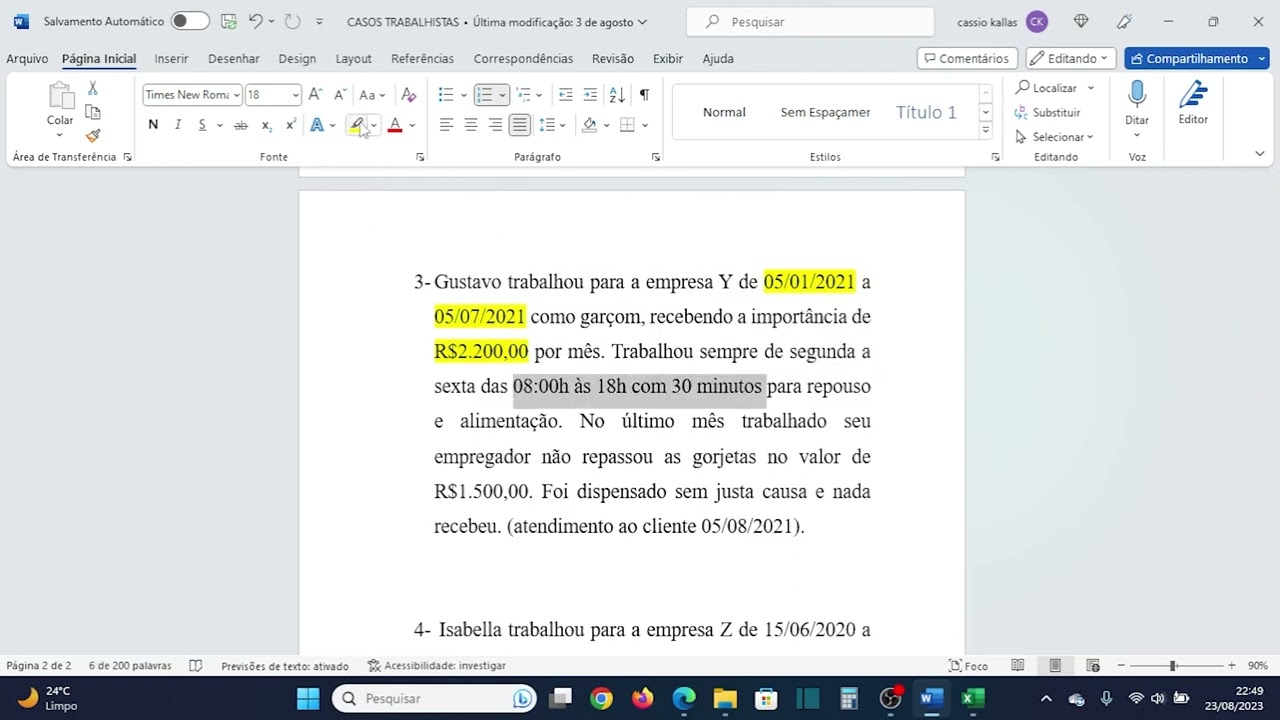Center-align the paragraph text
Screen dimensions: 1280x720
click(x=471, y=125)
